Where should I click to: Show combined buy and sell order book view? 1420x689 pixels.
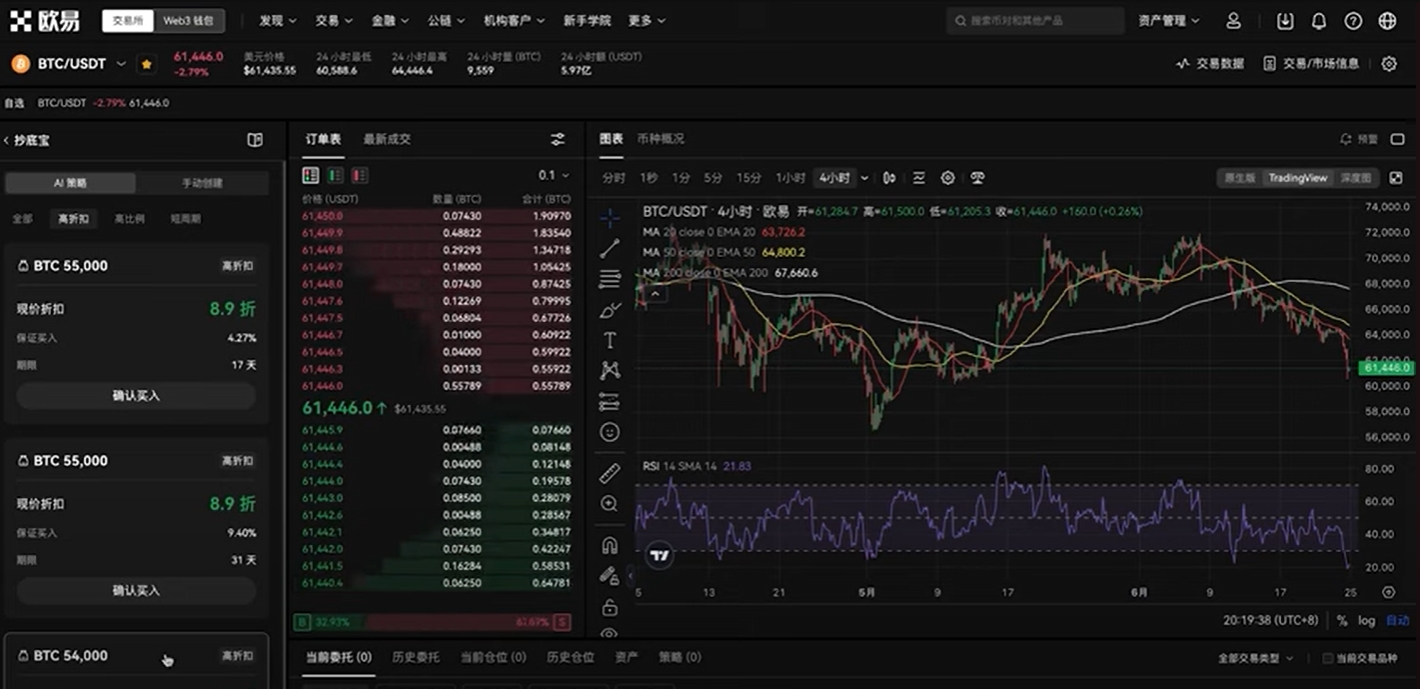point(311,175)
